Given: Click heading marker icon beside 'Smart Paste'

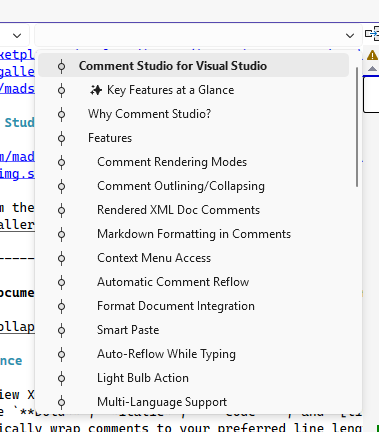Looking at the screenshot, I should coord(61,330).
